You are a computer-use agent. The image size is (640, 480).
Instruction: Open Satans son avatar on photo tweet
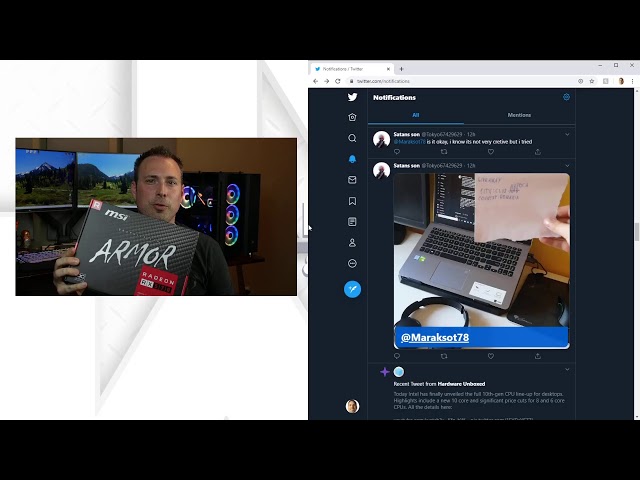(381, 170)
